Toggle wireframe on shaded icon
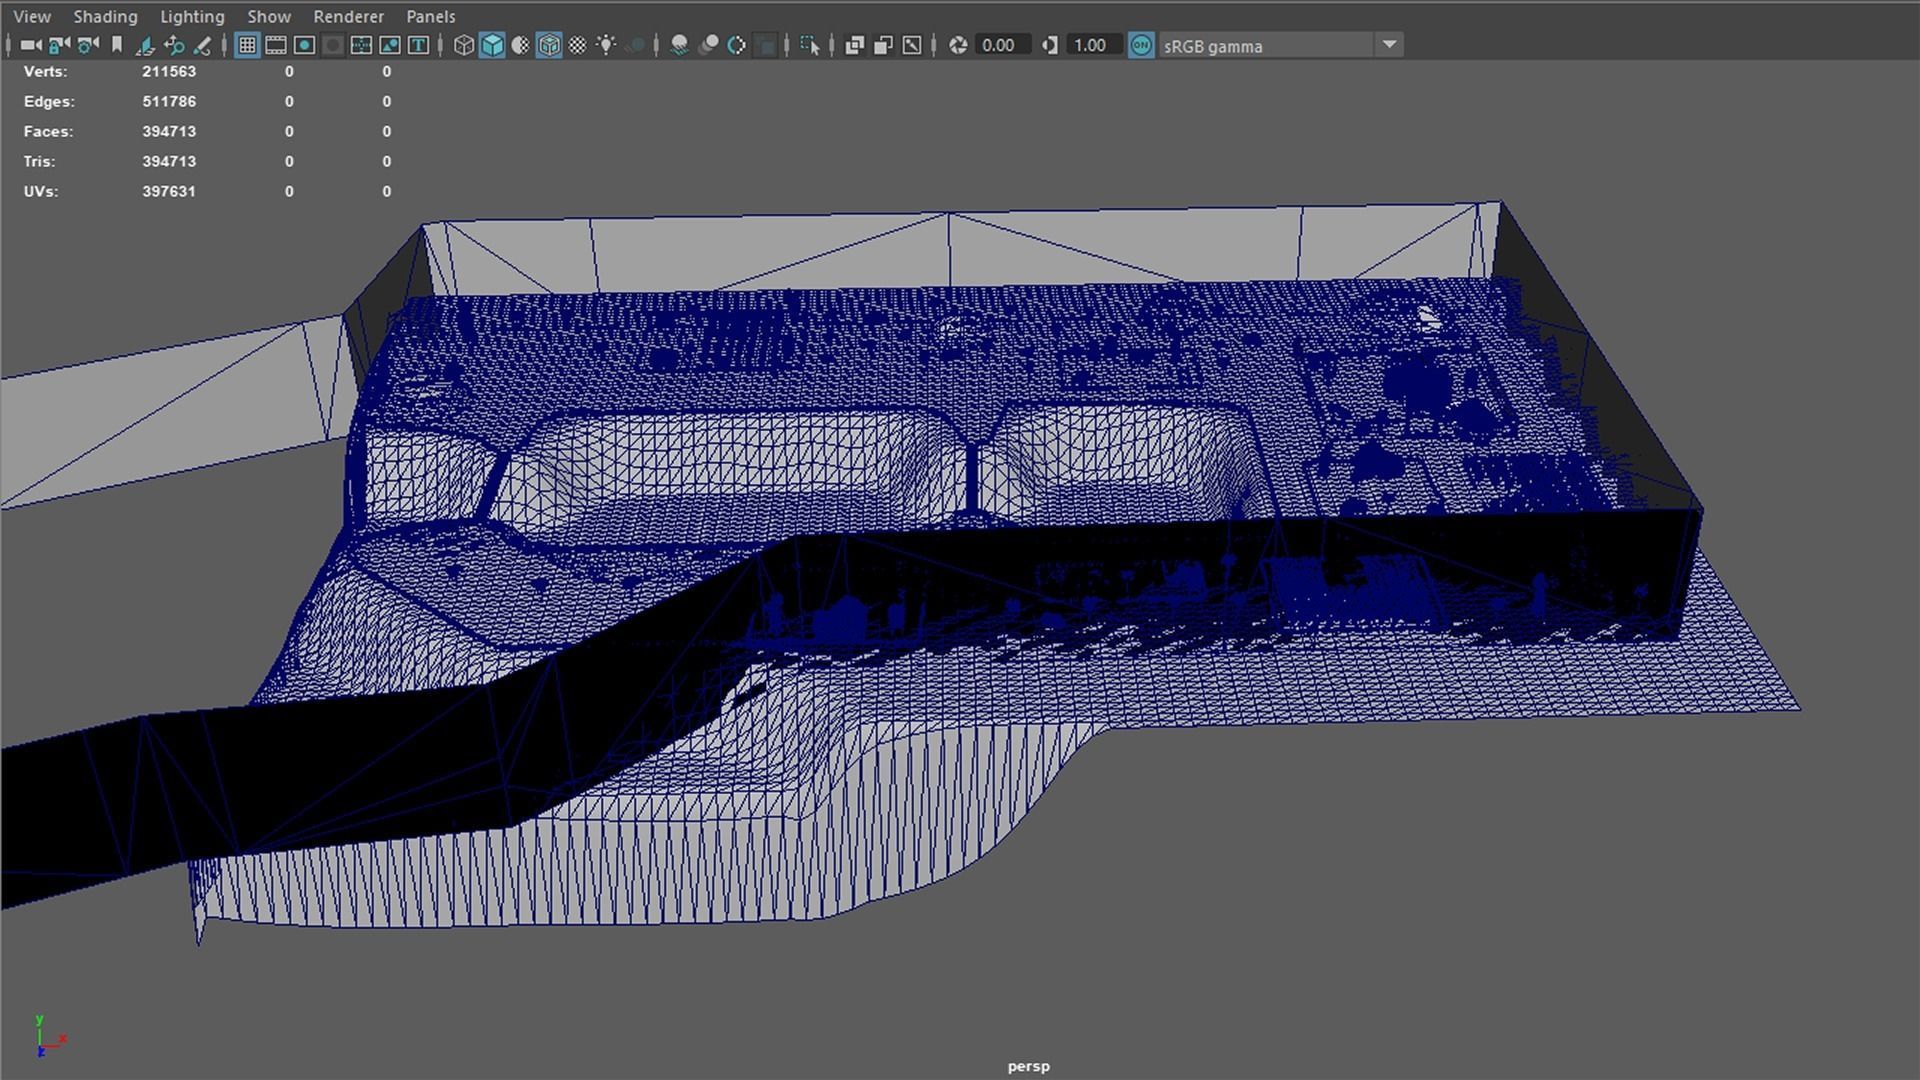1920x1080 pixels. tap(549, 45)
